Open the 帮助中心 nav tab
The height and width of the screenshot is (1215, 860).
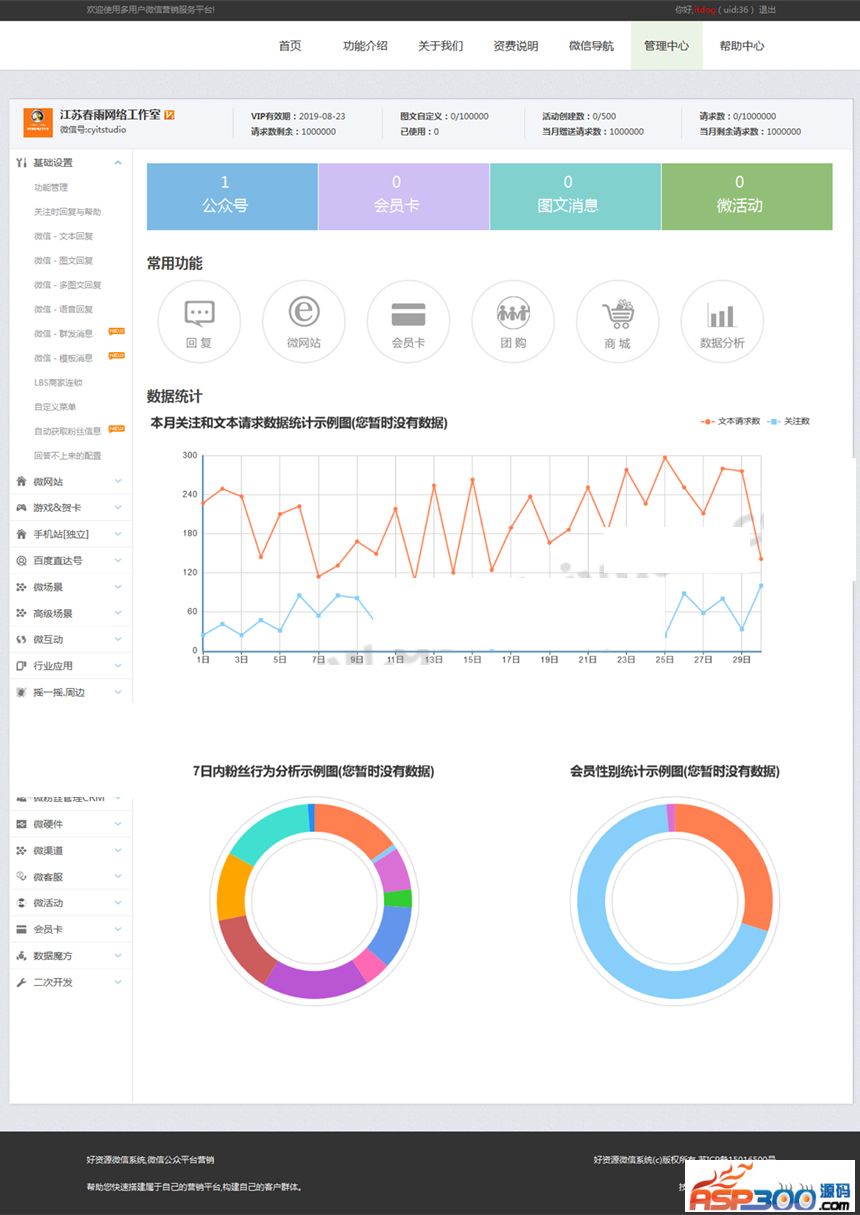pos(742,46)
